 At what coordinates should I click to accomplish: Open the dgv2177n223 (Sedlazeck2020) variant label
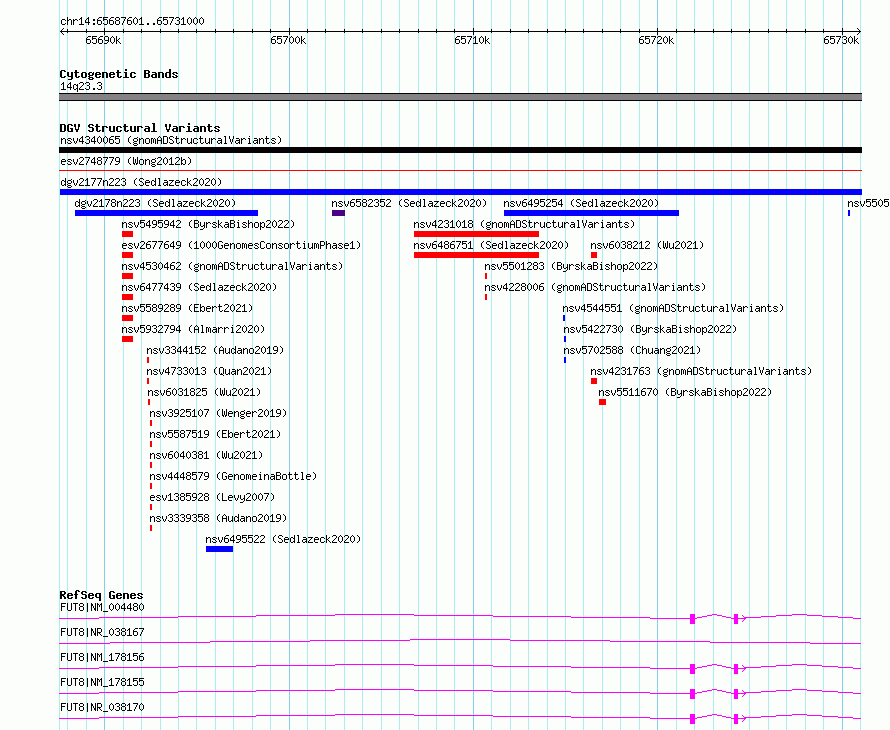(141, 182)
